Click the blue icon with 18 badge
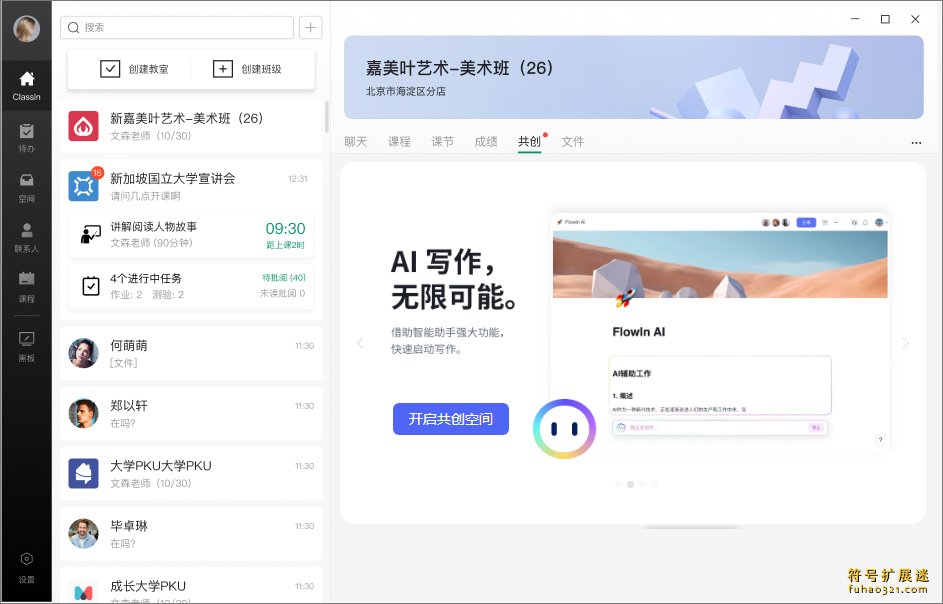The height and width of the screenshot is (604, 943). (x=84, y=186)
